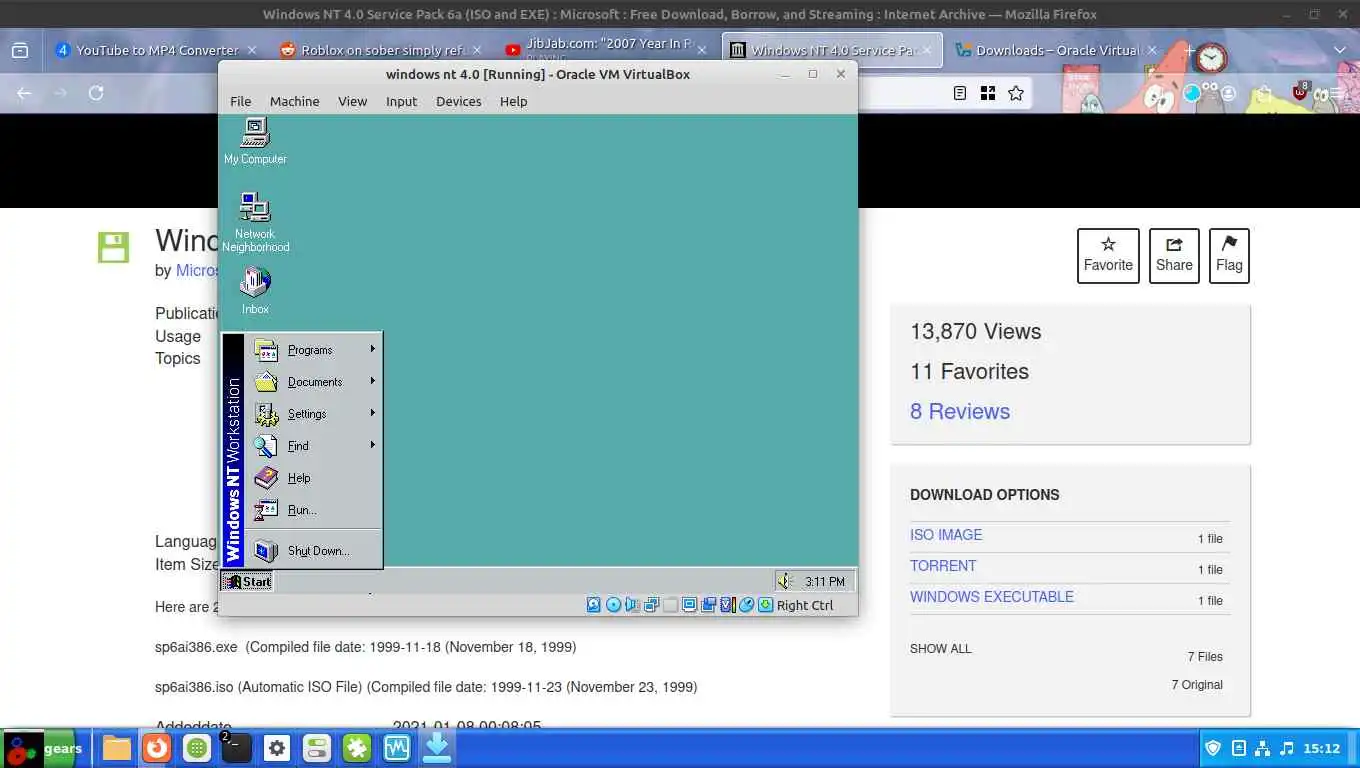Image resolution: width=1360 pixels, height=768 pixels.
Task: Click VirtualBox keyboard capture arrow icon
Action: (766, 605)
